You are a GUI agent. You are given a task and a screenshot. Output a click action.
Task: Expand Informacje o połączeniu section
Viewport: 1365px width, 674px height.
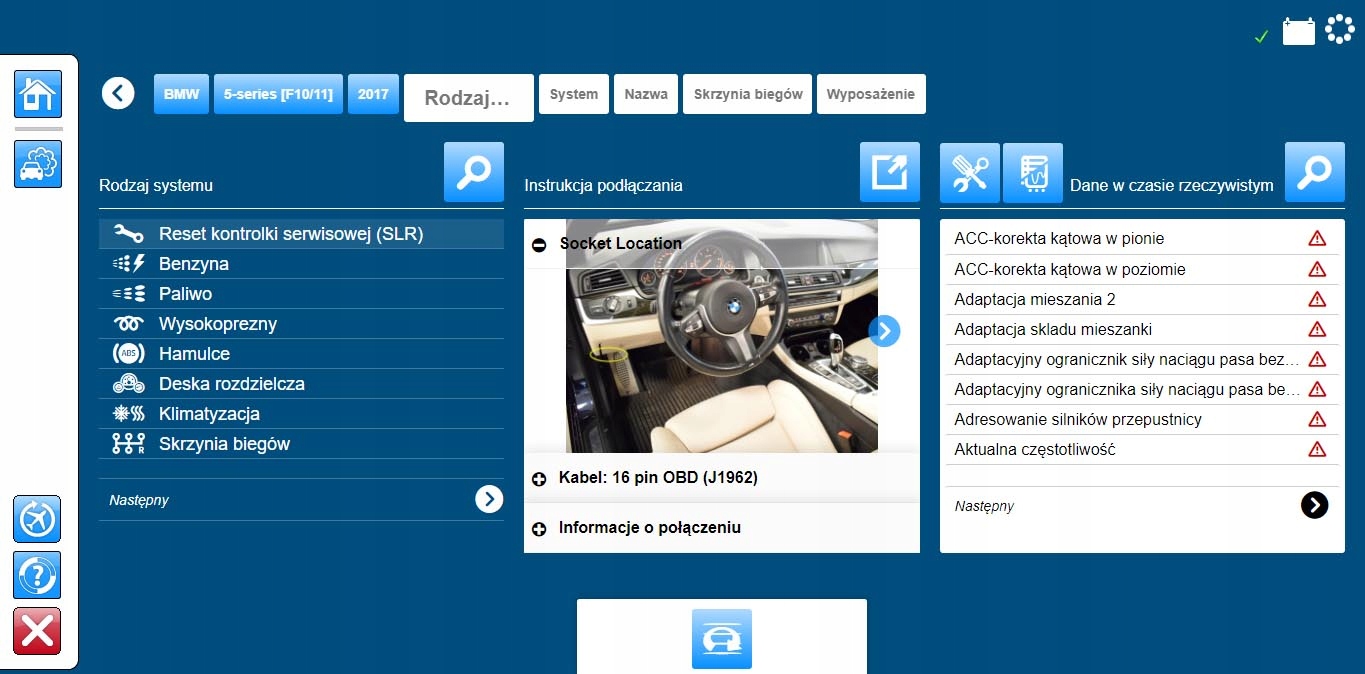540,528
